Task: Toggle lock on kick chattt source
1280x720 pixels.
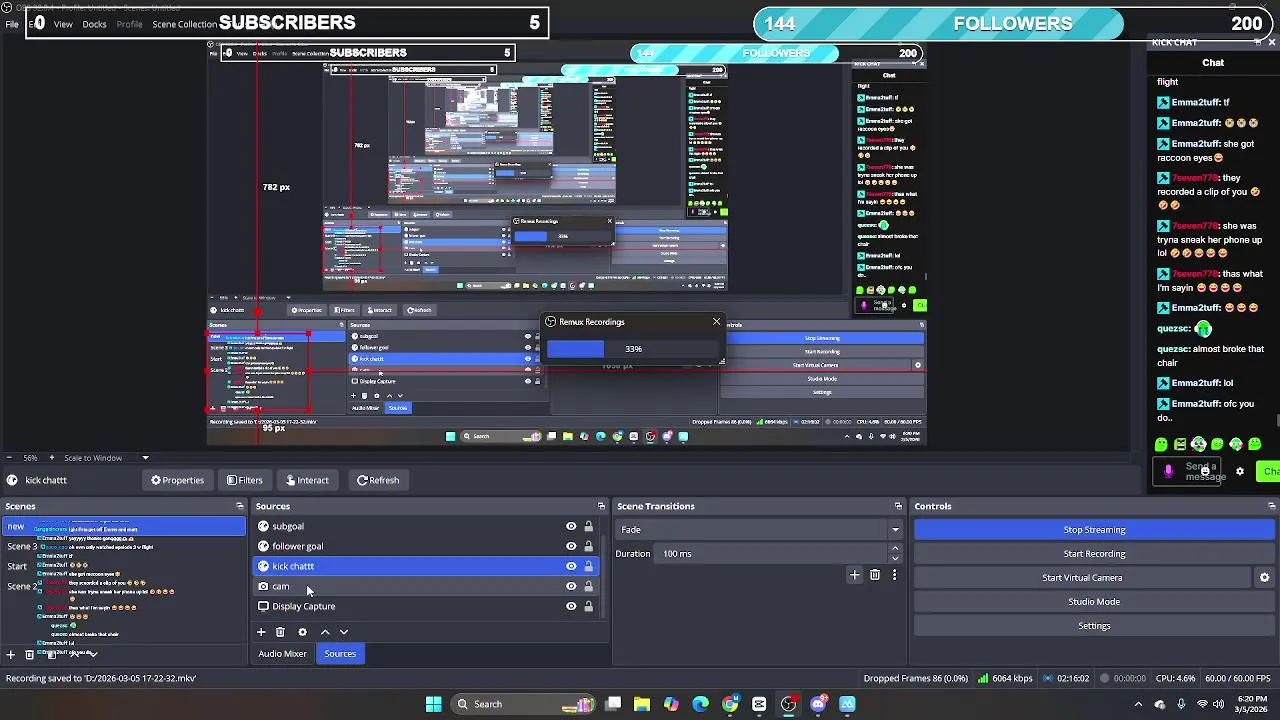Action: point(588,566)
